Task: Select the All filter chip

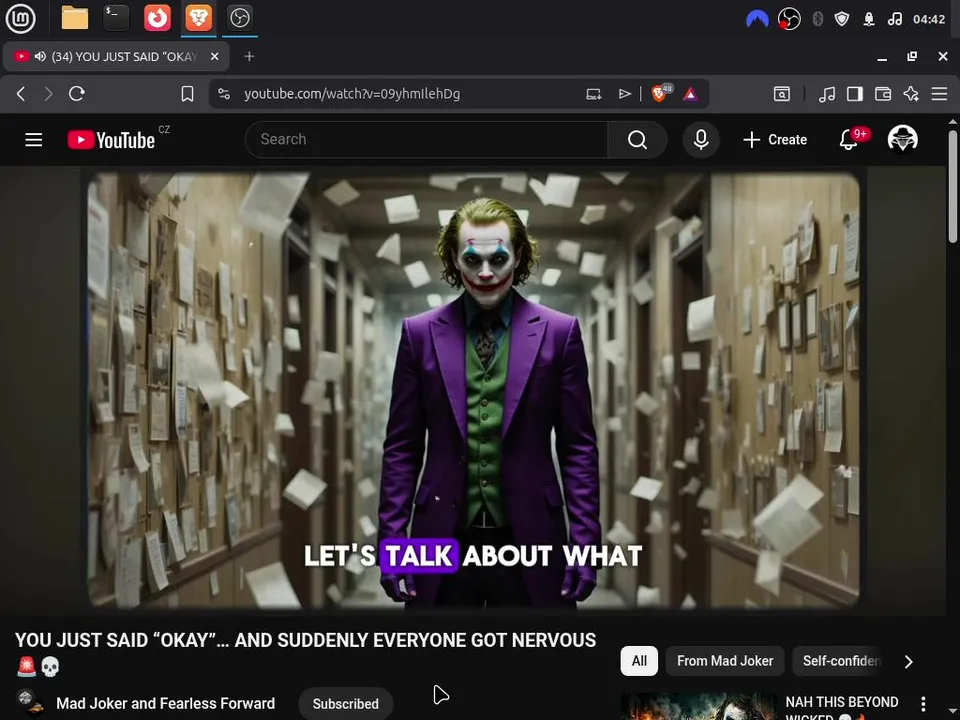Action: click(x=639, y=661)
